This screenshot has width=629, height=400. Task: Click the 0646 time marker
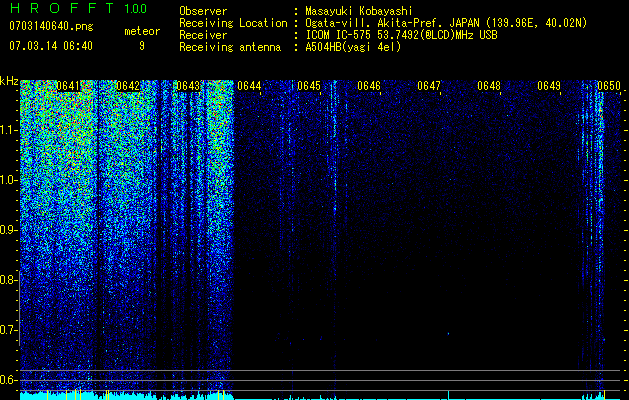(x=369, y=86)
